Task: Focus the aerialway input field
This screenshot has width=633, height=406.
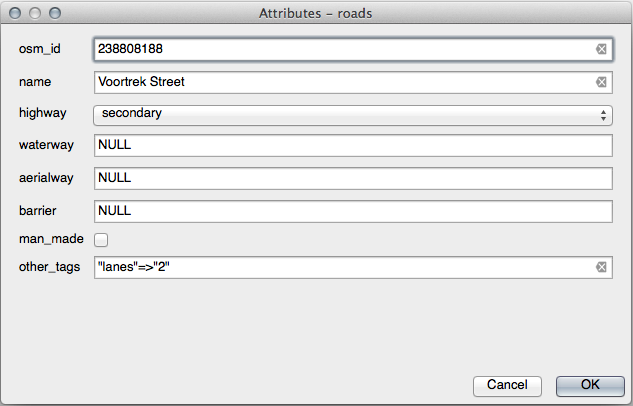Action: coord(352,179)
